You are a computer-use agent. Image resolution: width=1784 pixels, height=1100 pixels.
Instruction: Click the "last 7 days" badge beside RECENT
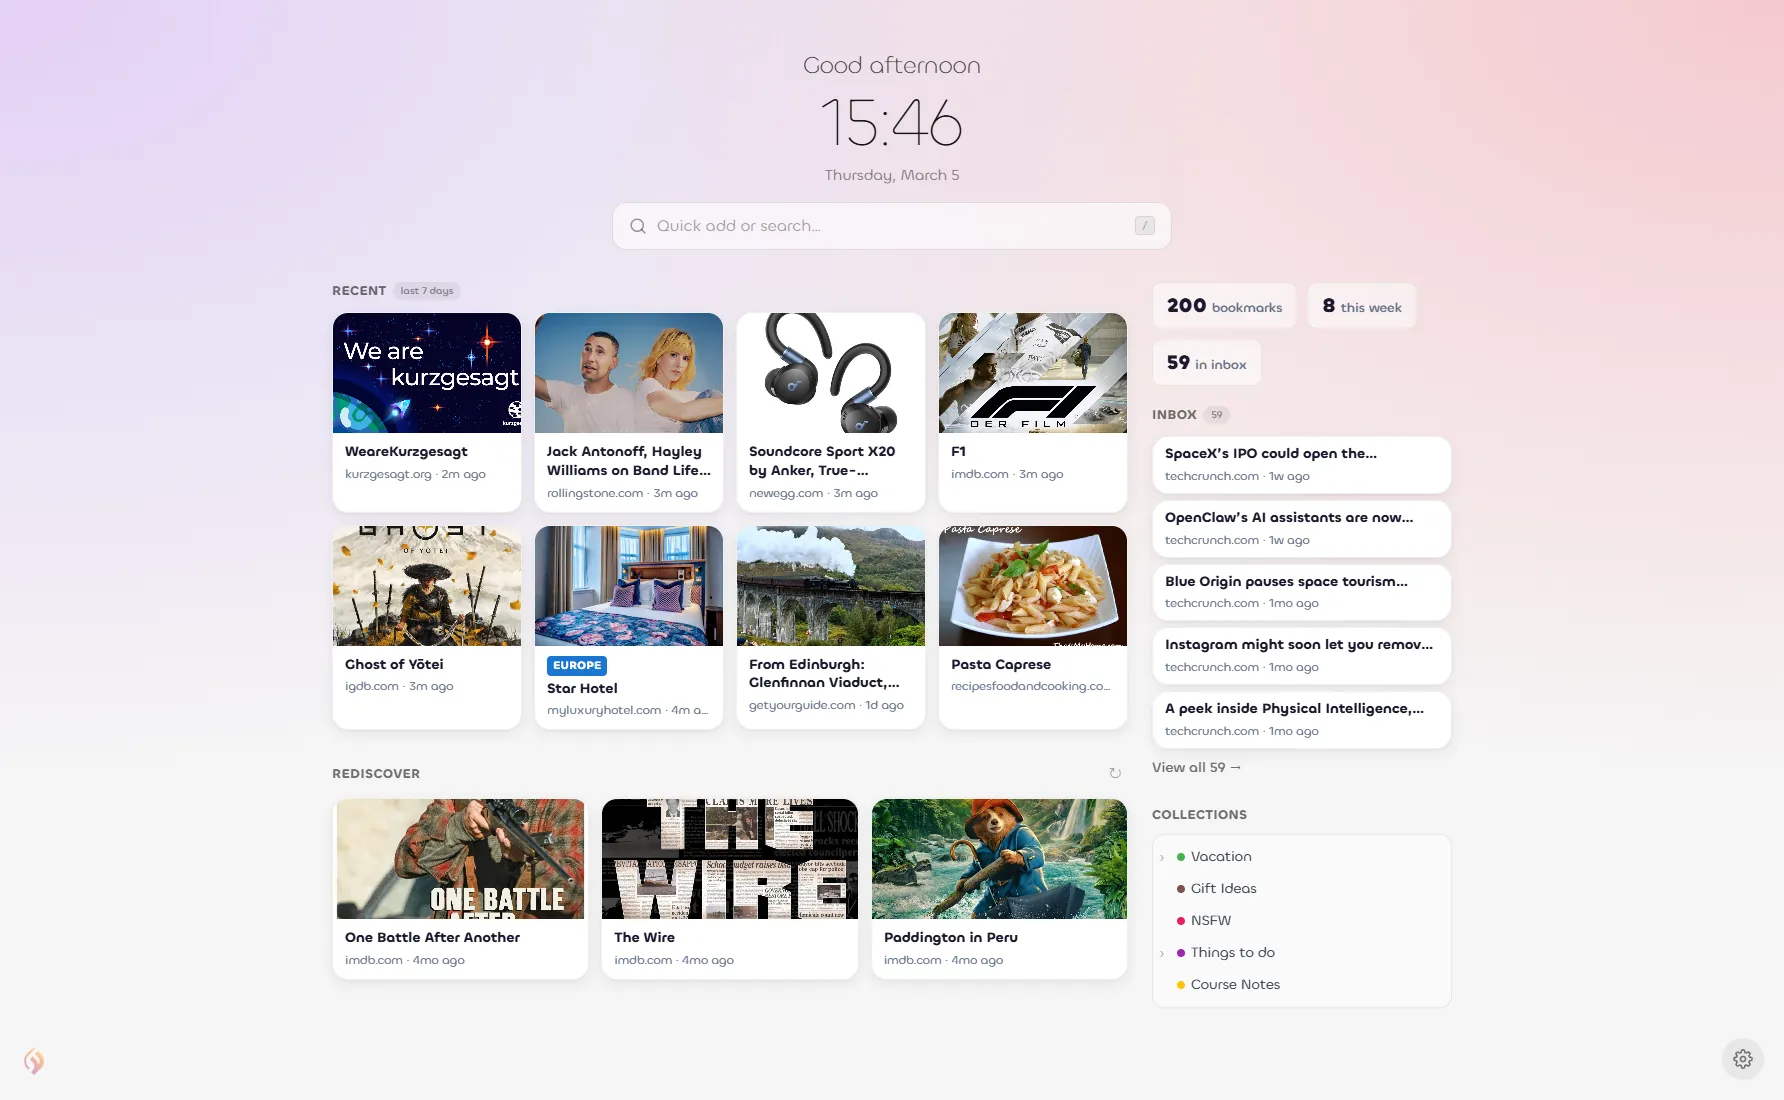426,290
